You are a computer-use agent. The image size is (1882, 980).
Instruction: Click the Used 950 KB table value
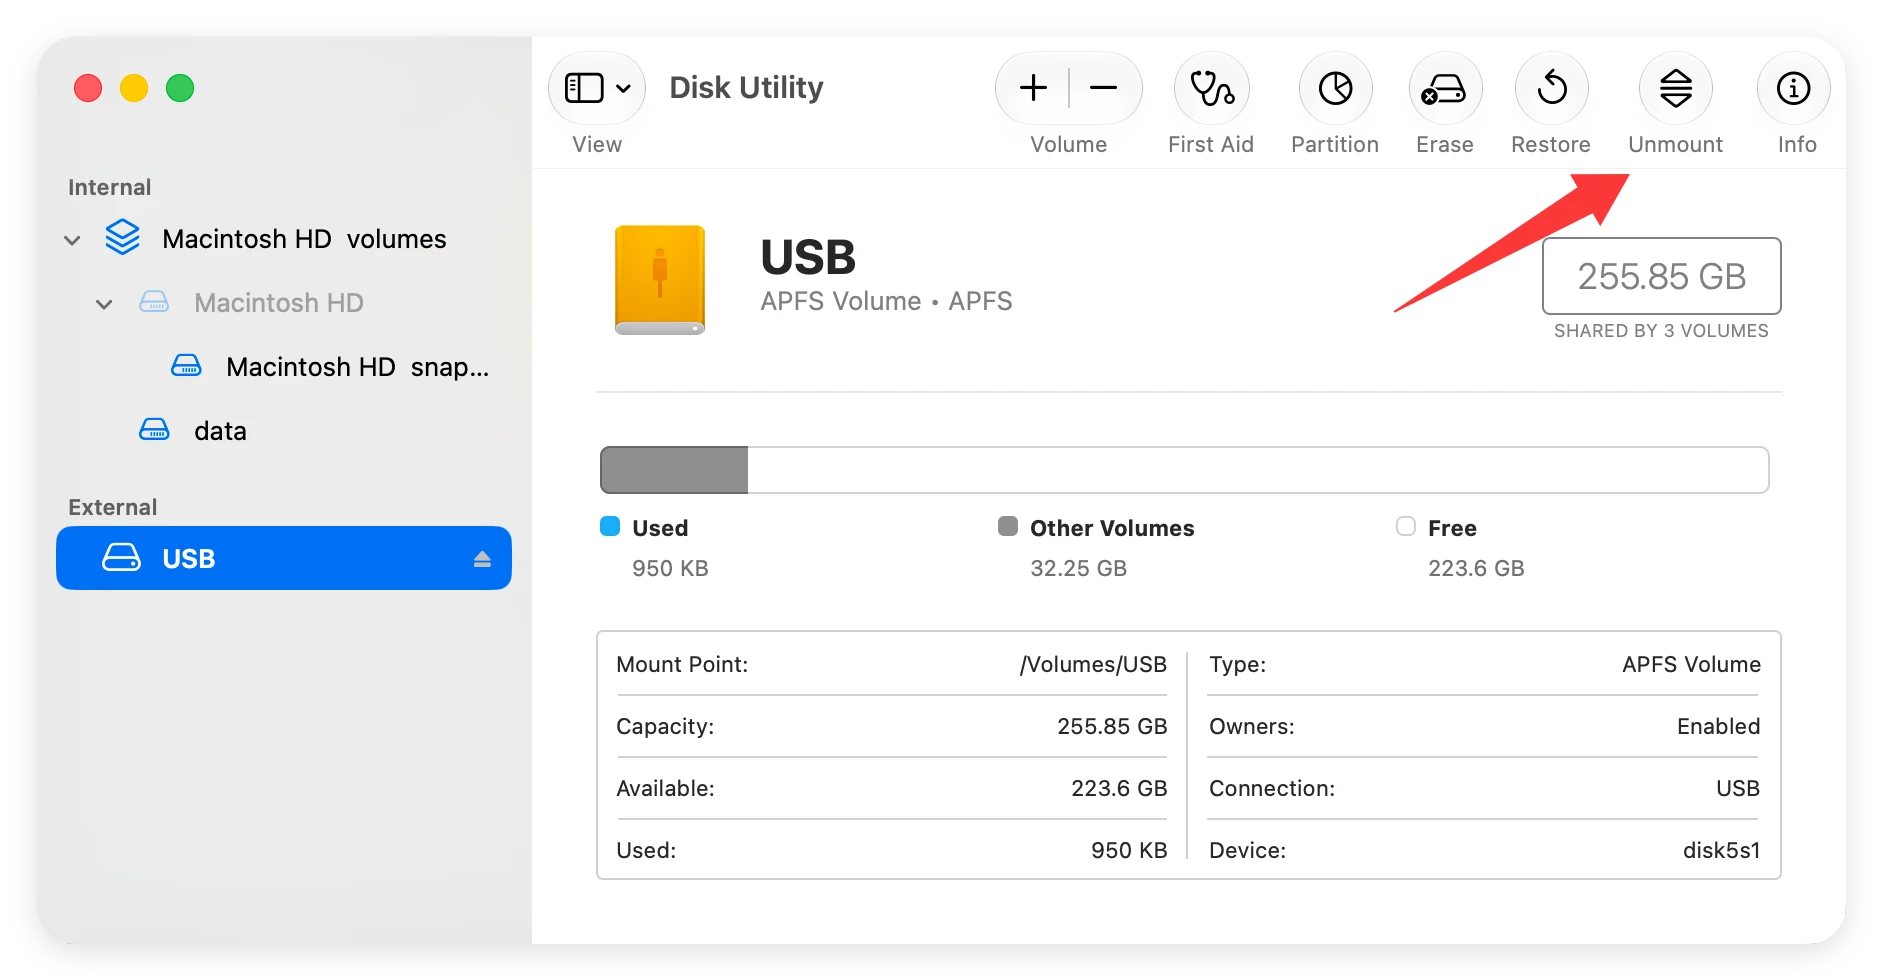pos(1129,850)
